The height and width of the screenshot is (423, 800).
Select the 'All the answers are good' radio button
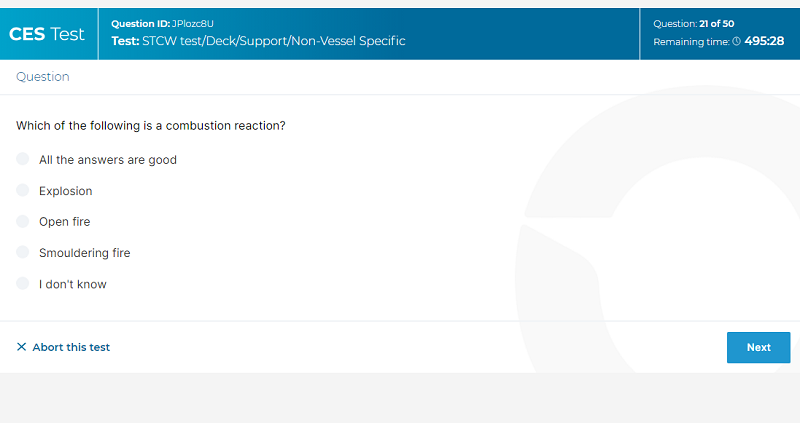22,159
